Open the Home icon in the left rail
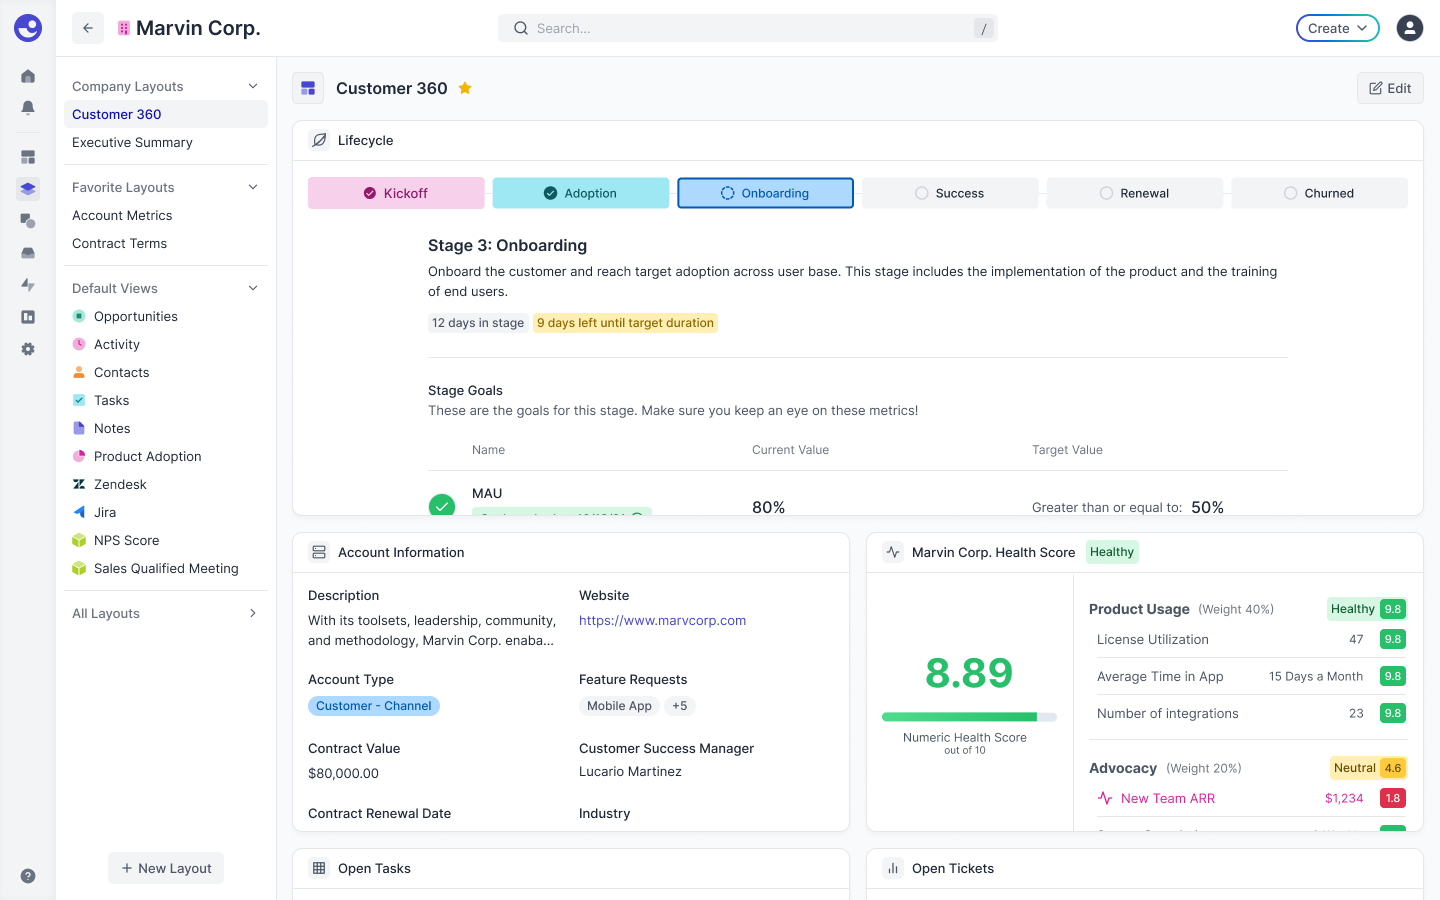 click(28, 76)
